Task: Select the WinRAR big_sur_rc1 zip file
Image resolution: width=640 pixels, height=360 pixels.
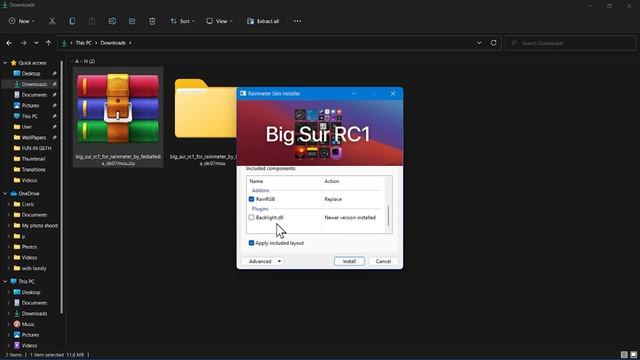Action: [118, 118]
